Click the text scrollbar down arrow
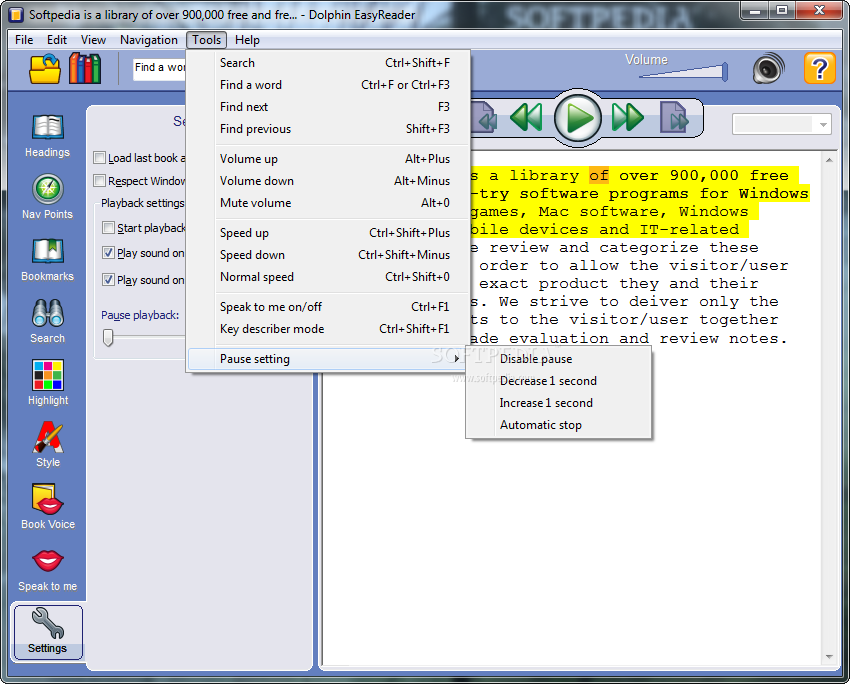850x684 pixels. coord(829,657)
